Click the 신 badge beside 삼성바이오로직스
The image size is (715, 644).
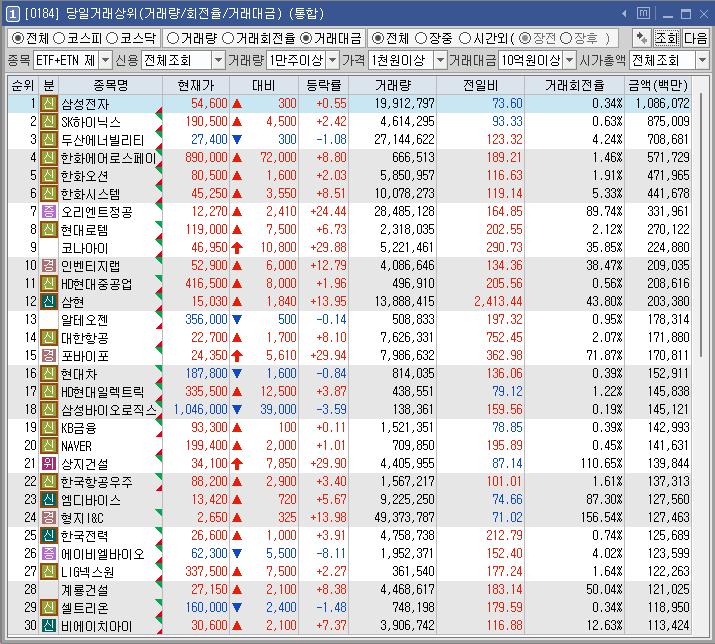[x=49, y=410]
